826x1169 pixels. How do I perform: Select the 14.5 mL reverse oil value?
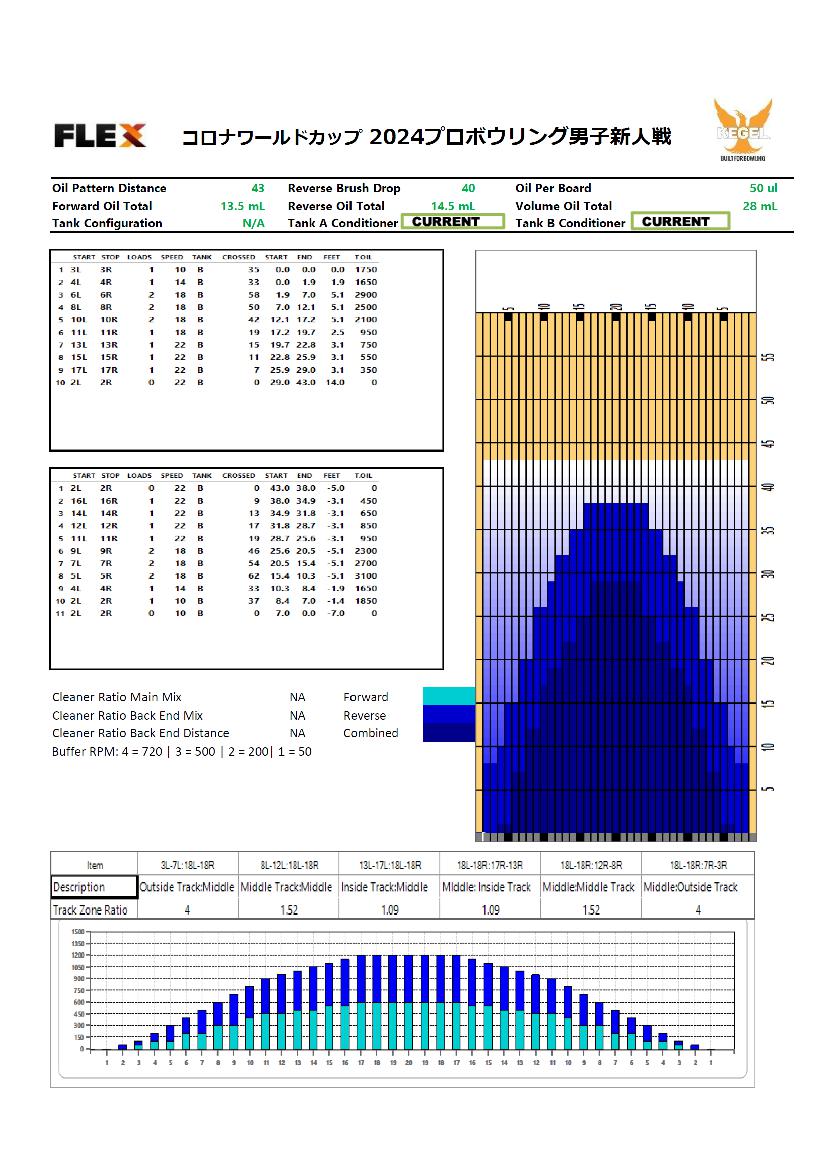point(453,206)
